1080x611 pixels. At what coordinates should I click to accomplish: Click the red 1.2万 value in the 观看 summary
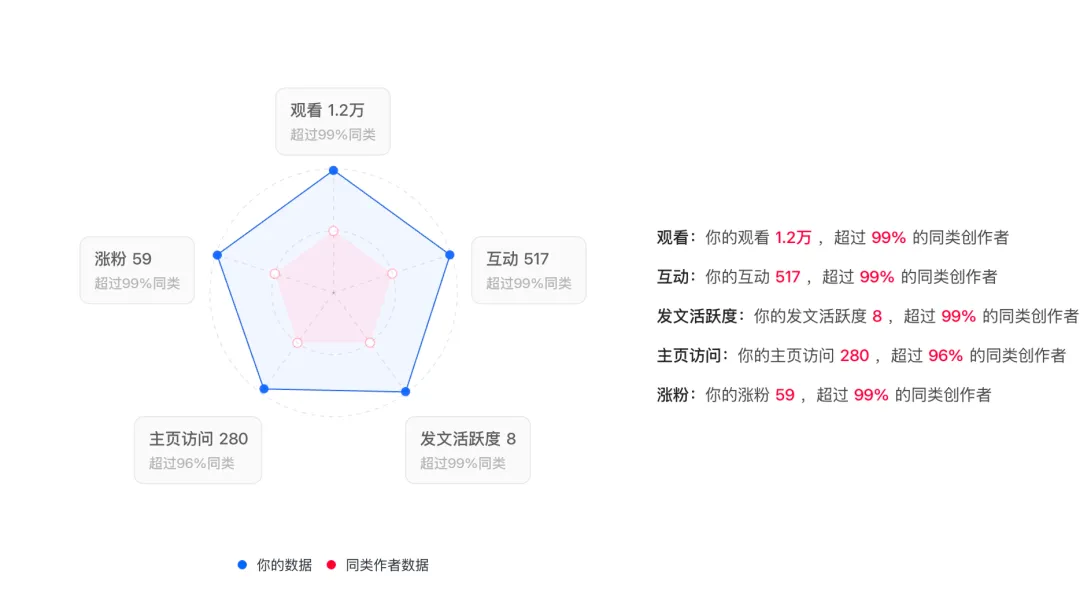click(793, 238)
